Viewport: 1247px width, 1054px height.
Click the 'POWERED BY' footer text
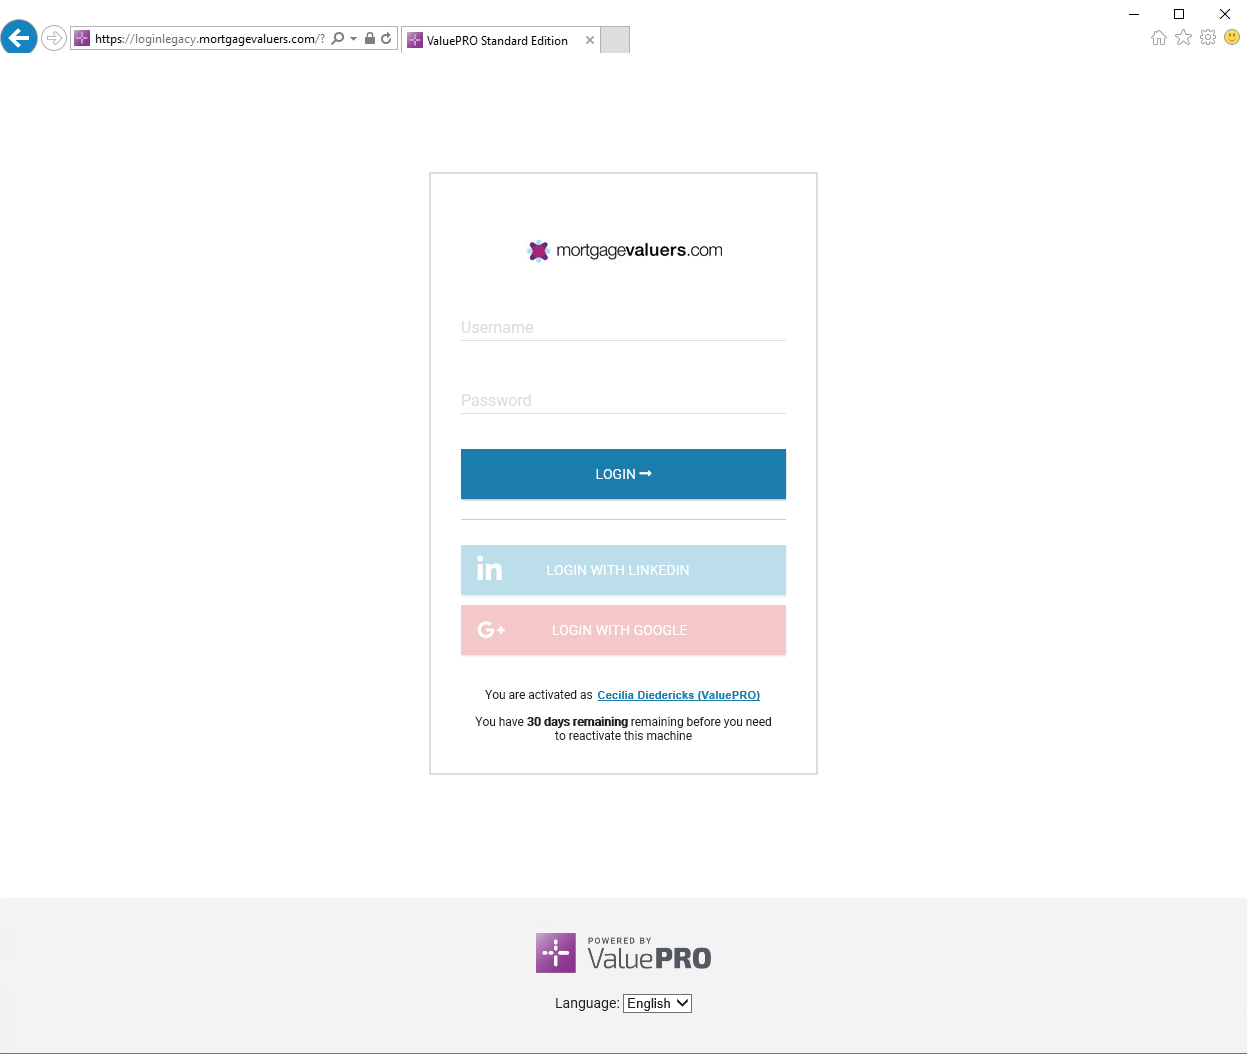pos(619,941)
